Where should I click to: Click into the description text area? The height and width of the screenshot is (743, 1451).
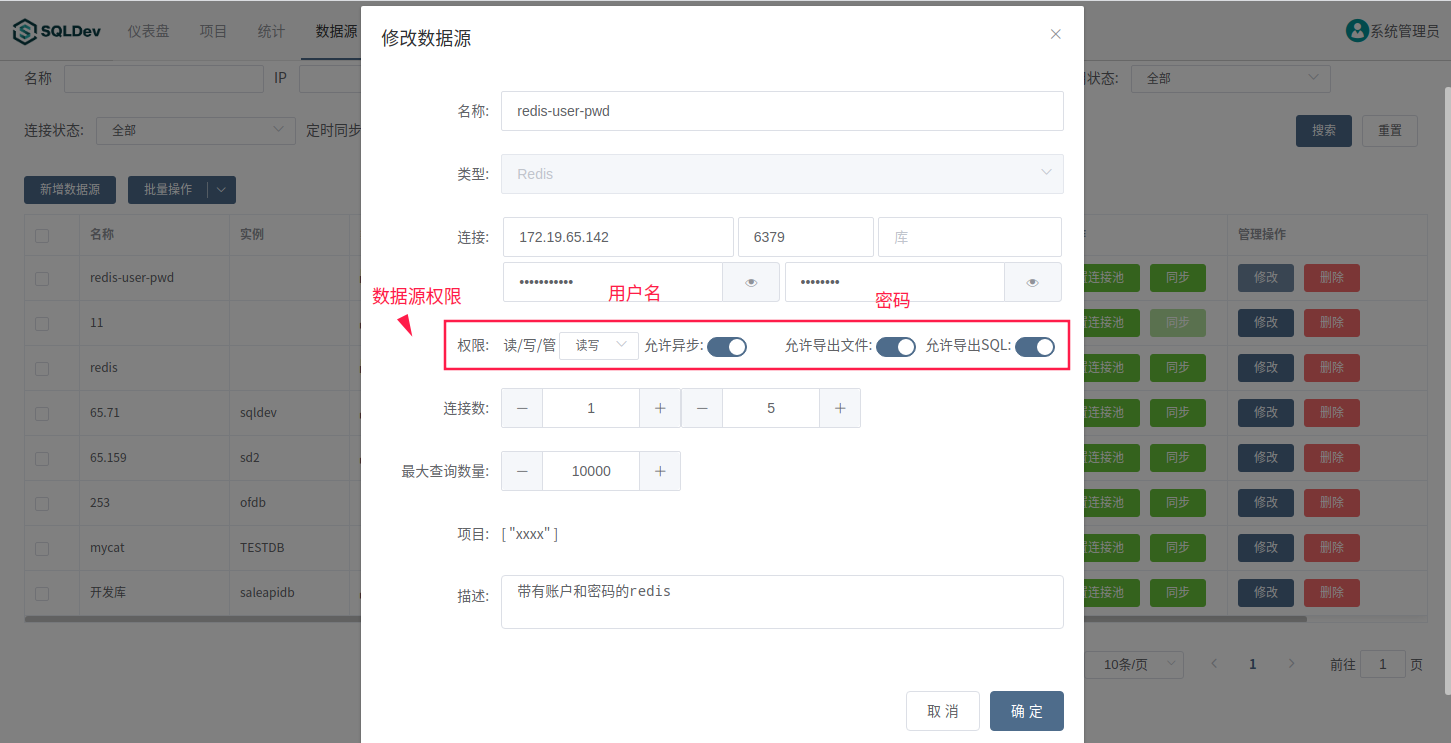pyautogui.click(x=781, y=602)
